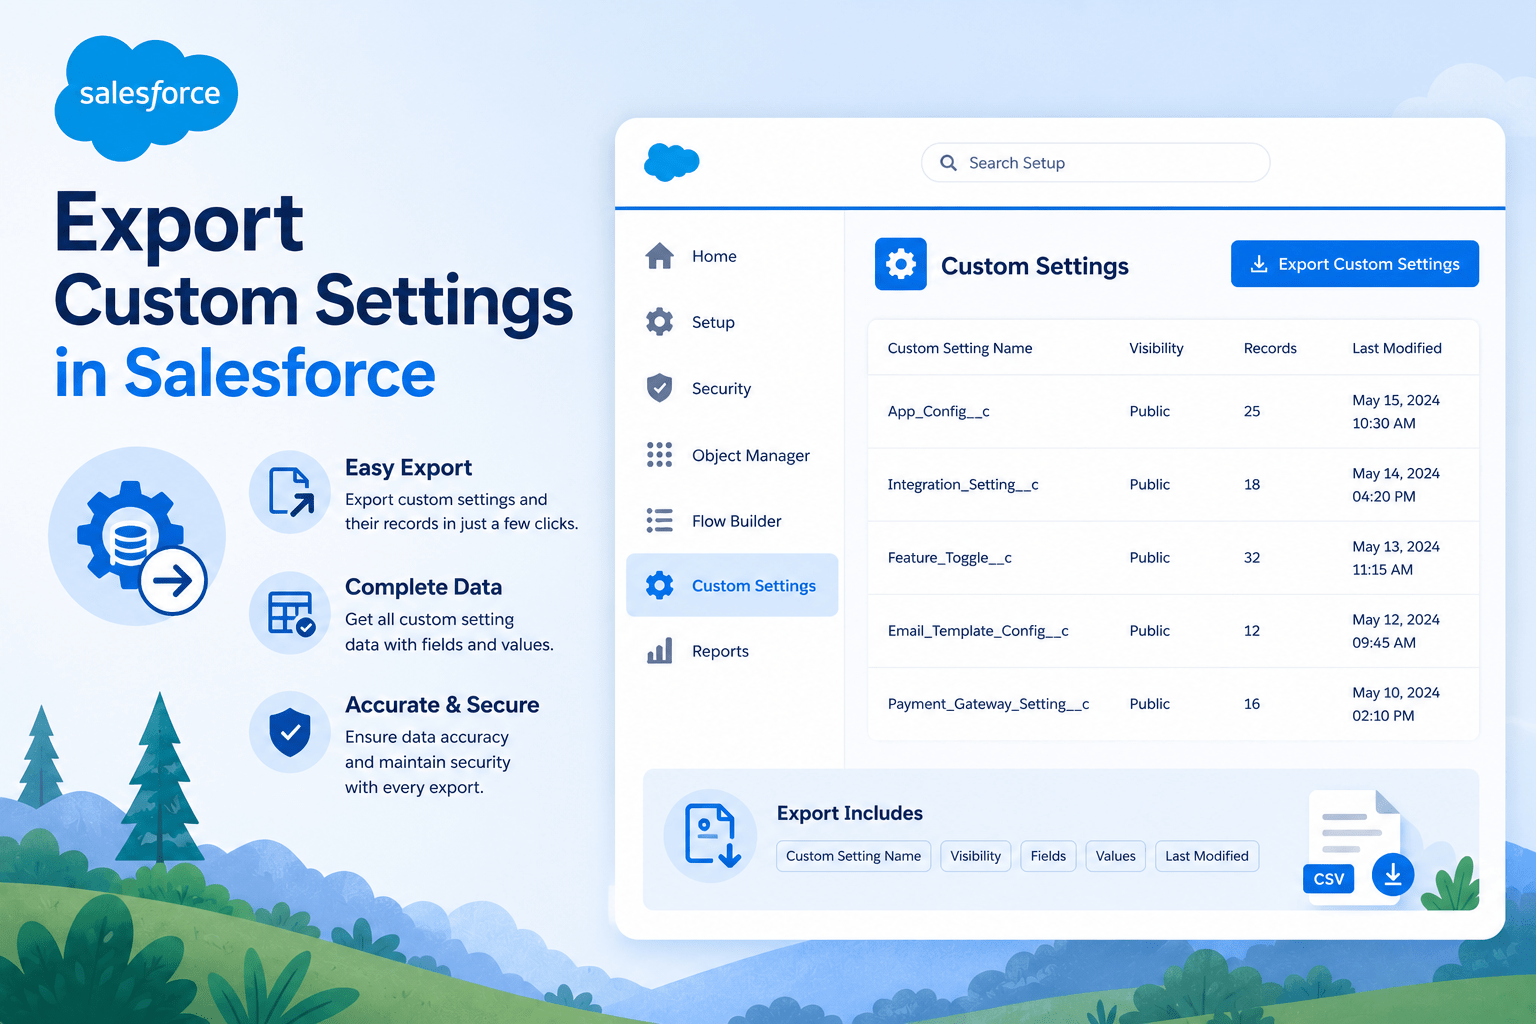This screenshot has height=1024, width=1536.
Task: Focus the Search Setup field
Action: click(1095, 162)
